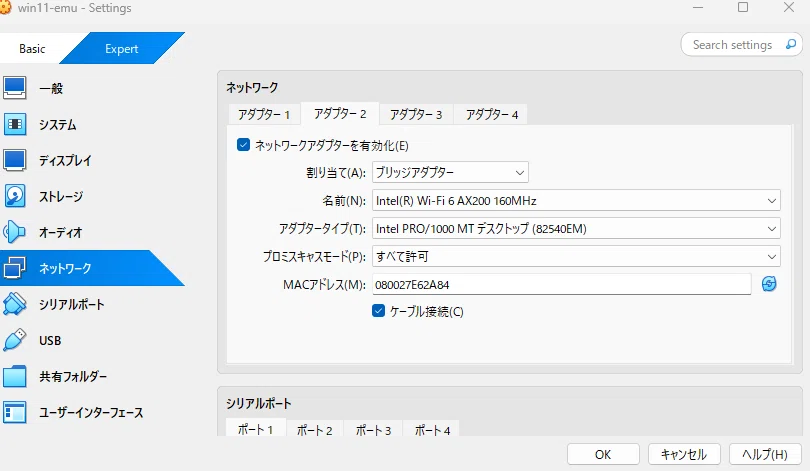
Task: Uncheck ケーブル接続 checkbox
Action: pos(378,311)
